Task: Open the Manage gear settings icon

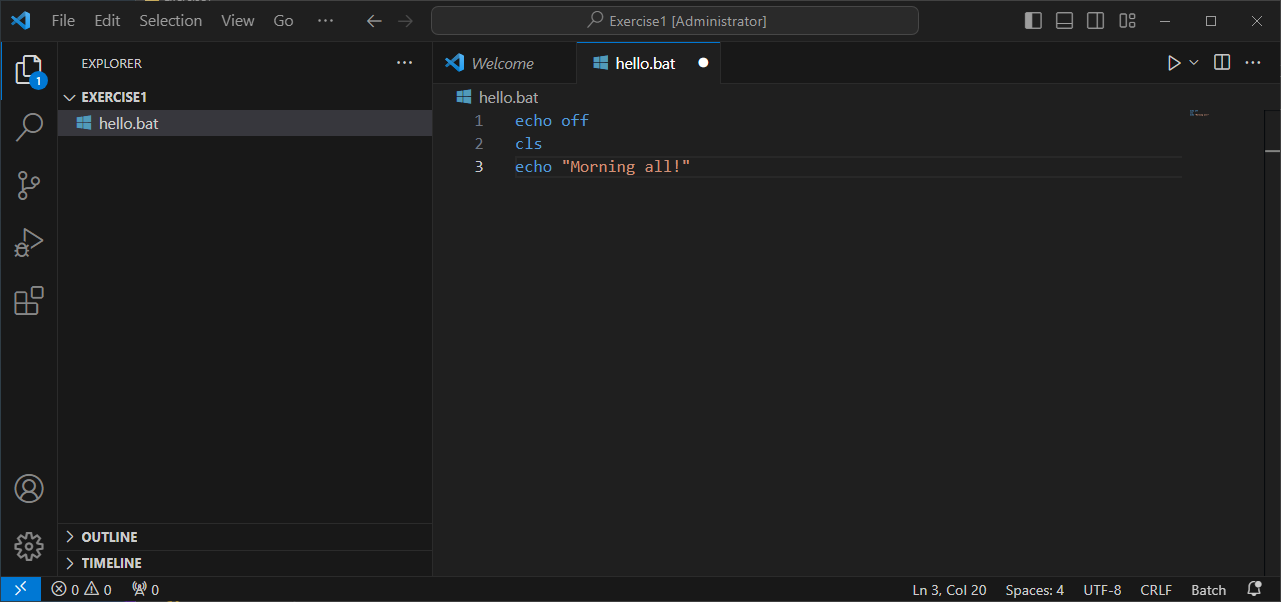Action: click(x=29, y=546)
